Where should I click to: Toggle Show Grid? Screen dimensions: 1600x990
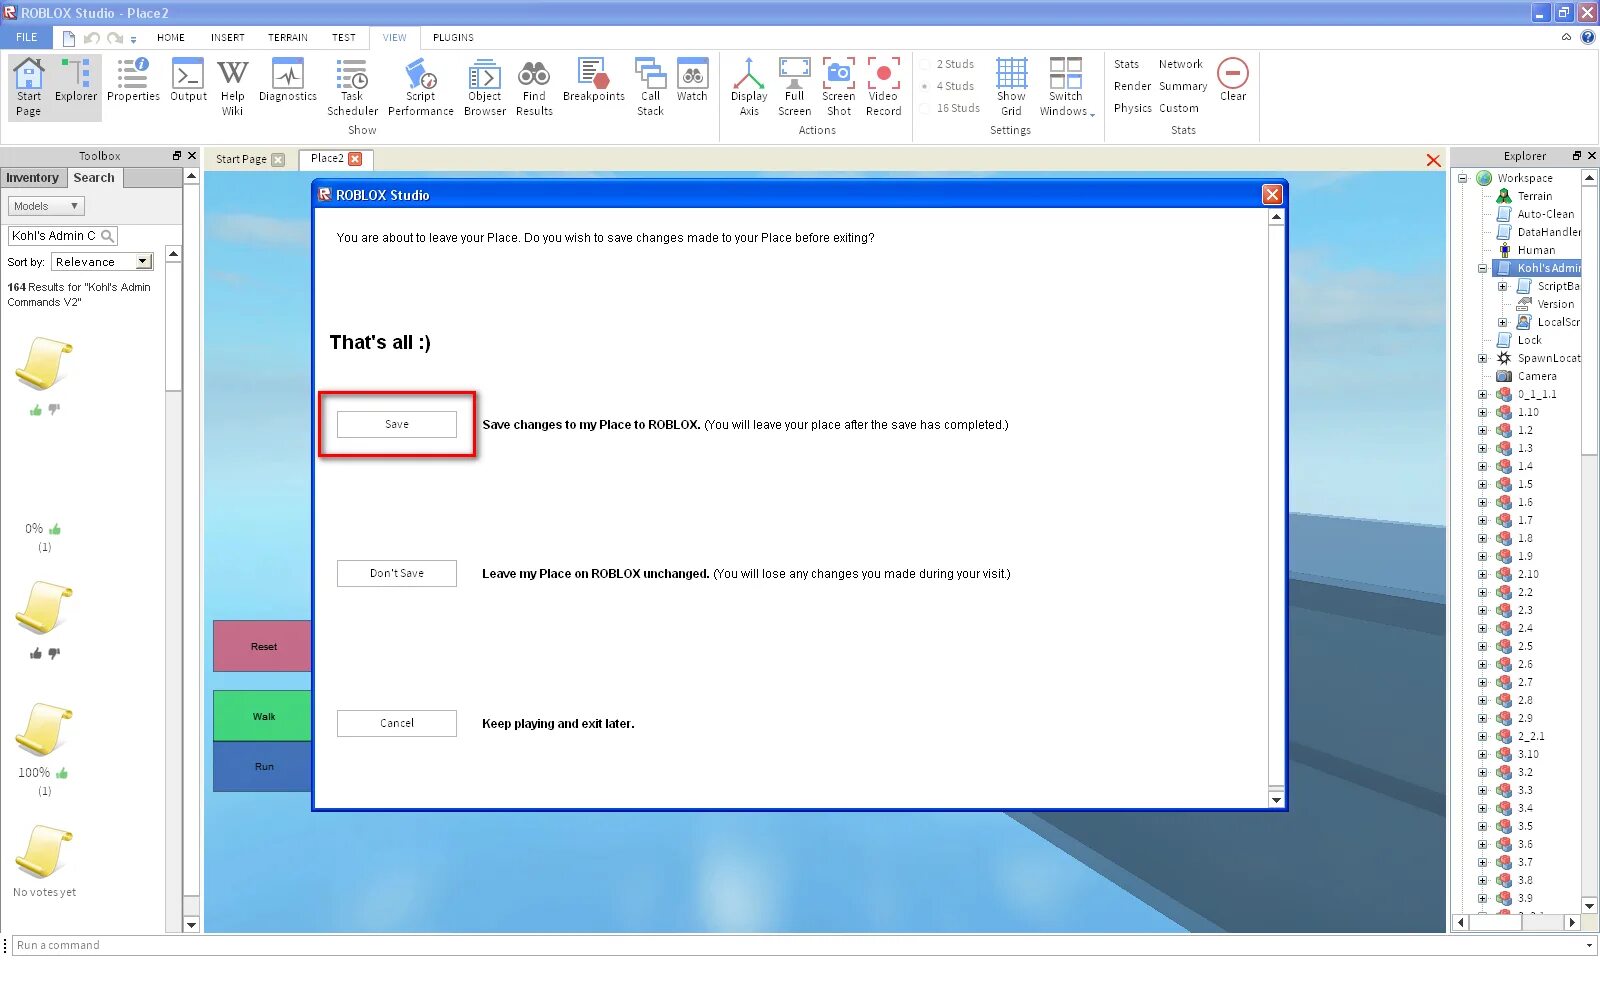[x=1011, y=87]
